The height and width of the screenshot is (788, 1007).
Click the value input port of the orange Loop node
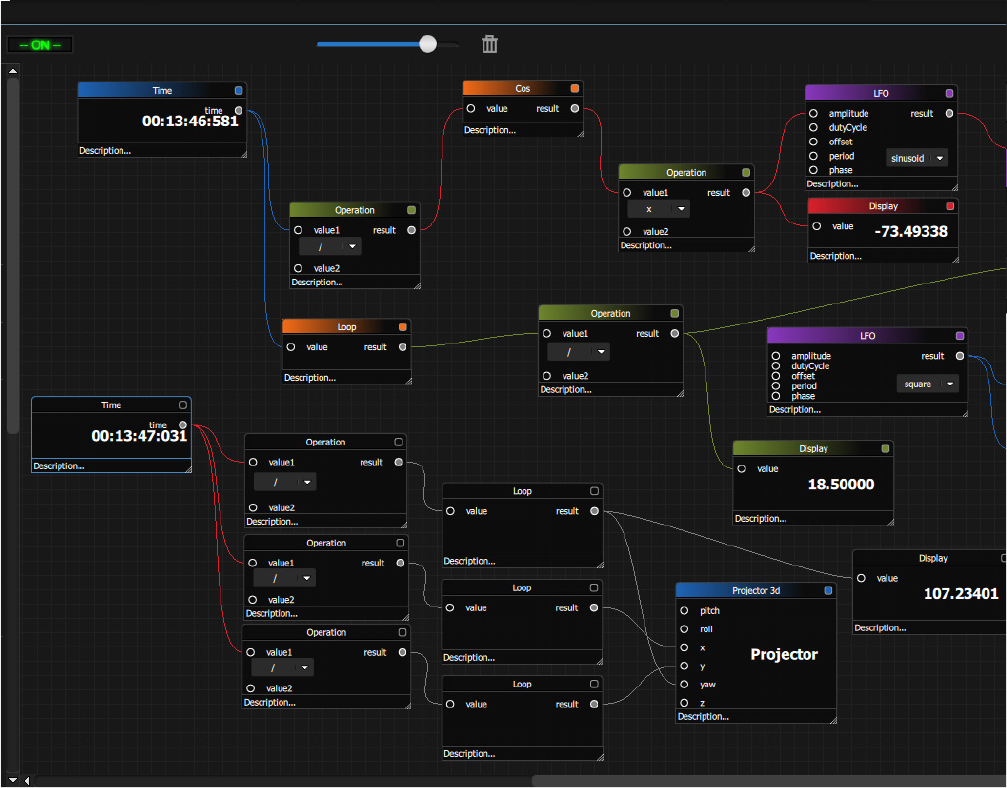pyautogui.click(x=291, y=347)
